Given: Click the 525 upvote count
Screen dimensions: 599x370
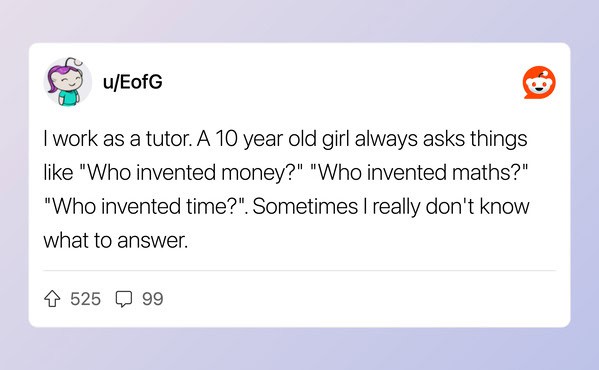Looking at the screenshot, I should tap(86, 299).
